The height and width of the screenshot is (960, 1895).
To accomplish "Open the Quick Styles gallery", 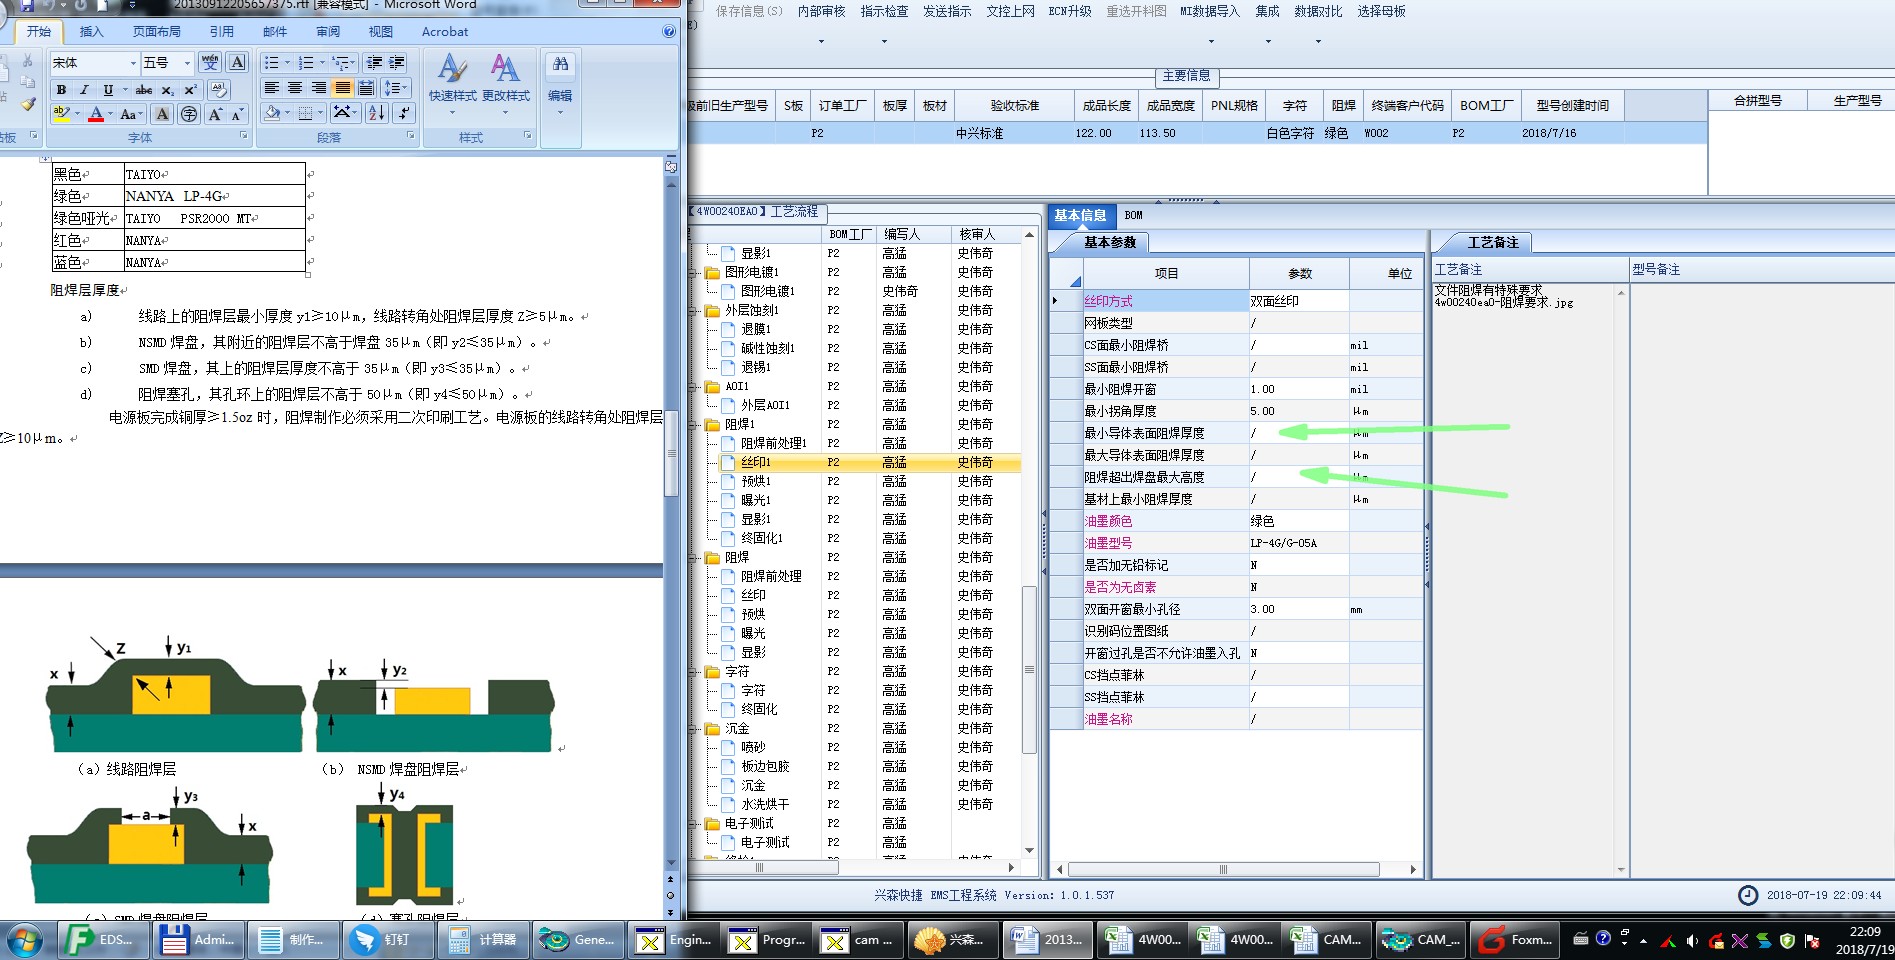I will [453, 83].
